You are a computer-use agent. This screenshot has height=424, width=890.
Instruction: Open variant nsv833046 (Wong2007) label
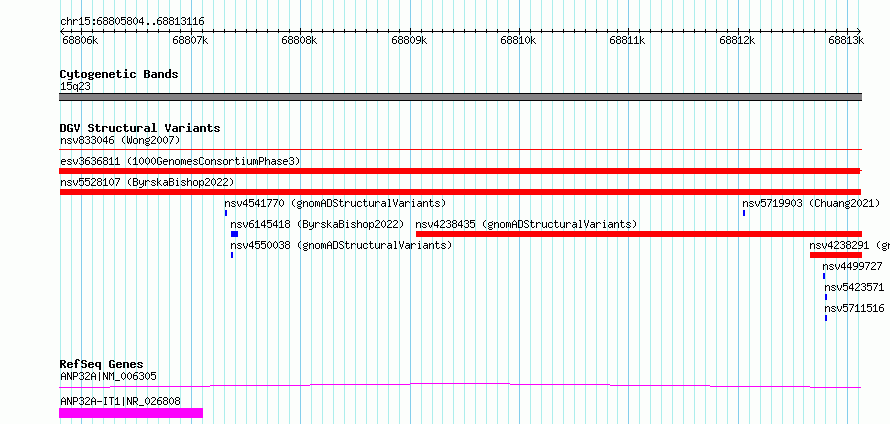pyautogui.click(x=120, y=140)
